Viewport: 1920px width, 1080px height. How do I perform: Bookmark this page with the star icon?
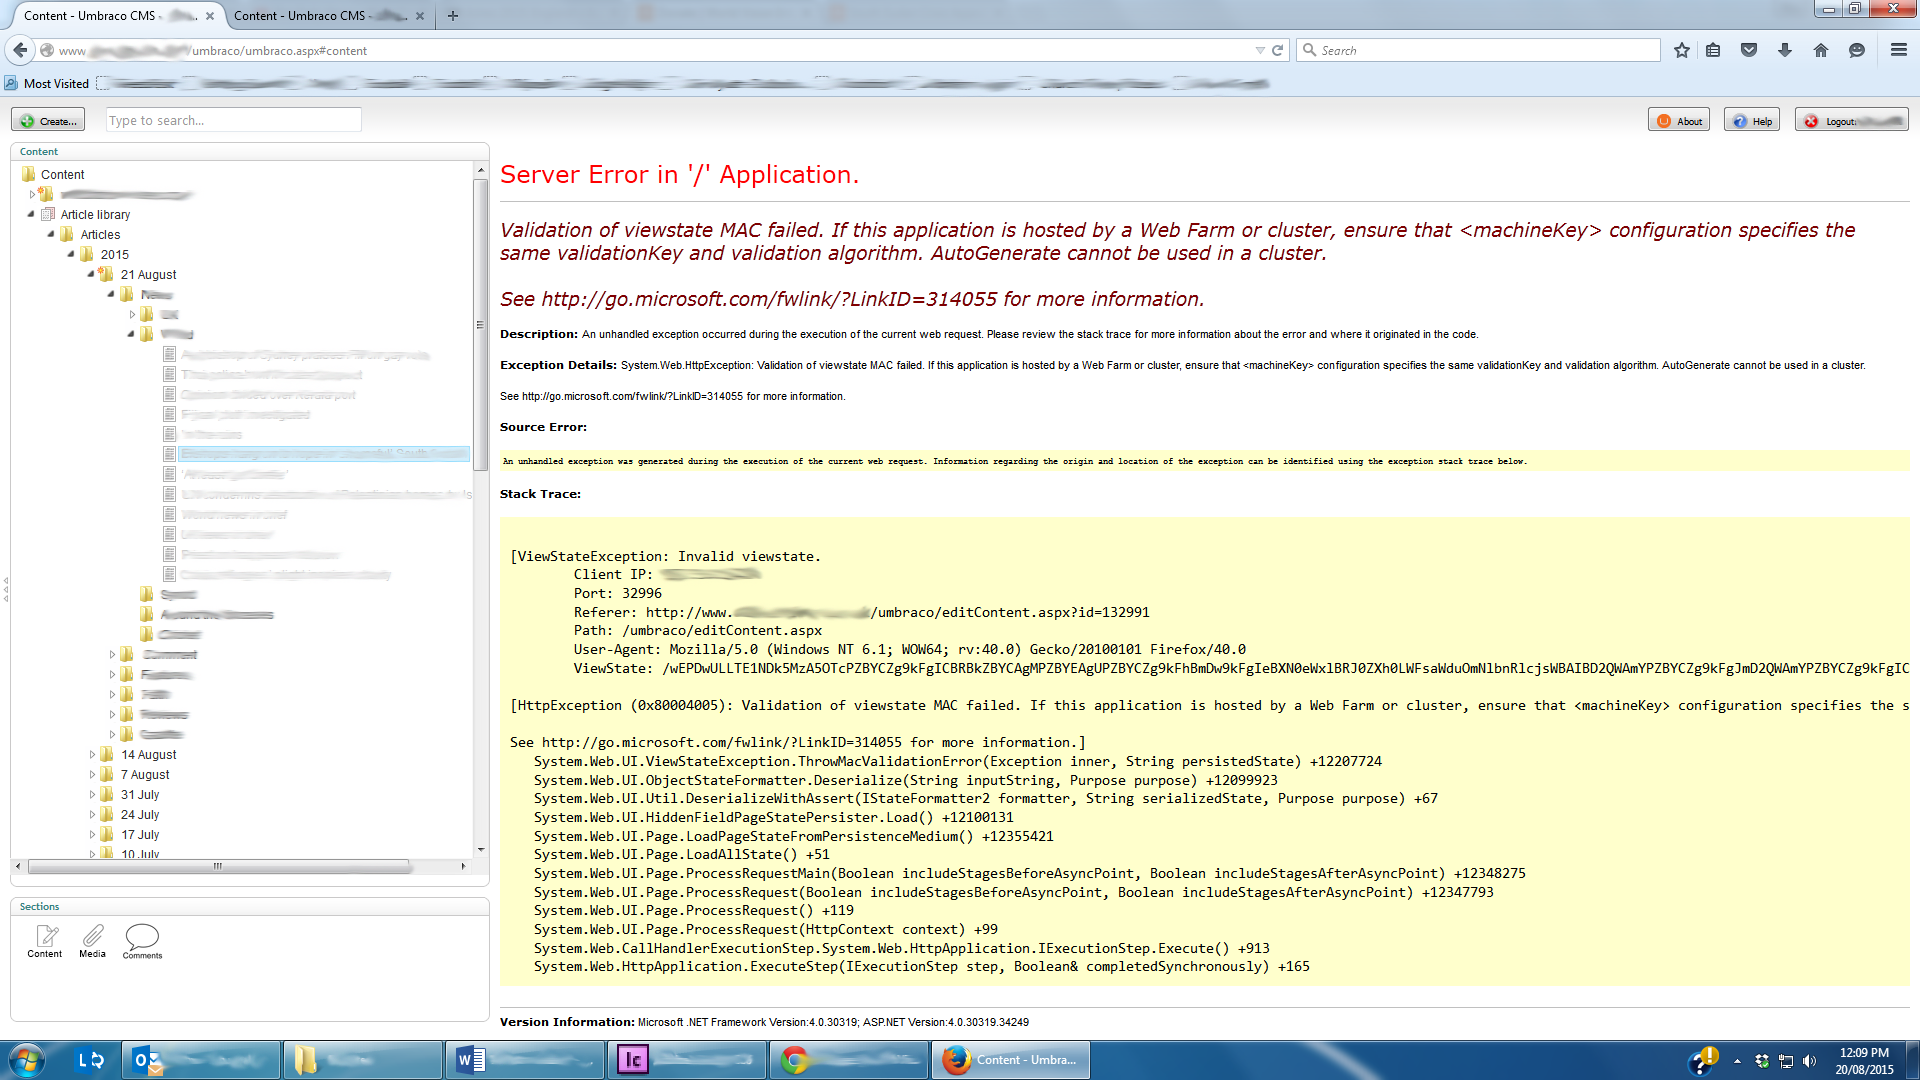pyautogui.click(x=1682, y=50)
